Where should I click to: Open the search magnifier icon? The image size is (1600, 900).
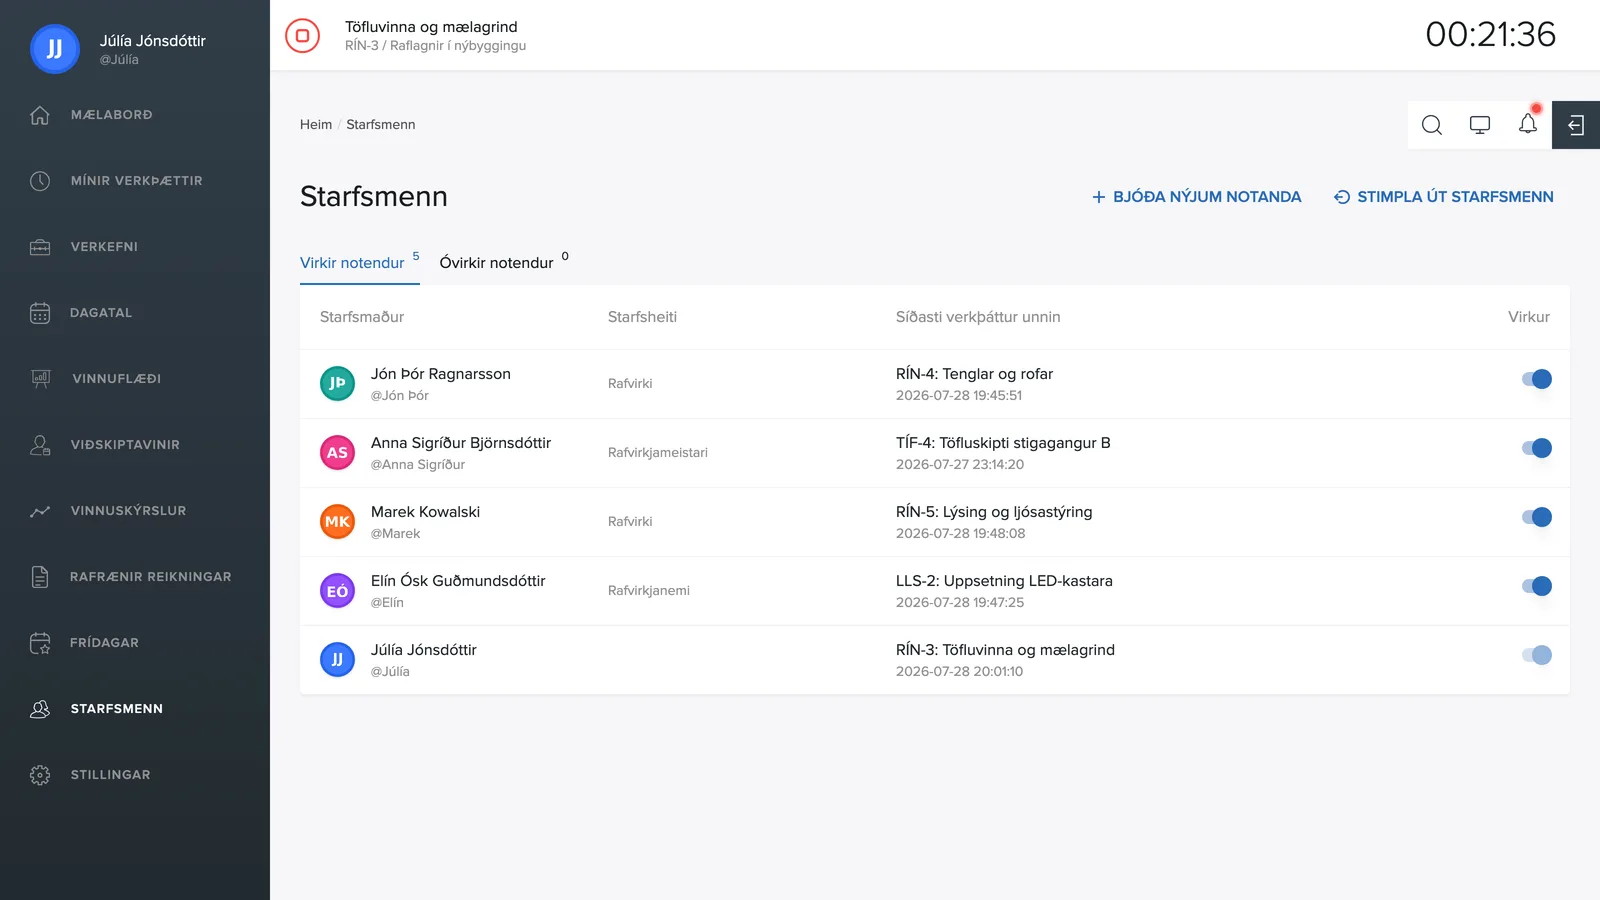click(x=1432, y=125)
